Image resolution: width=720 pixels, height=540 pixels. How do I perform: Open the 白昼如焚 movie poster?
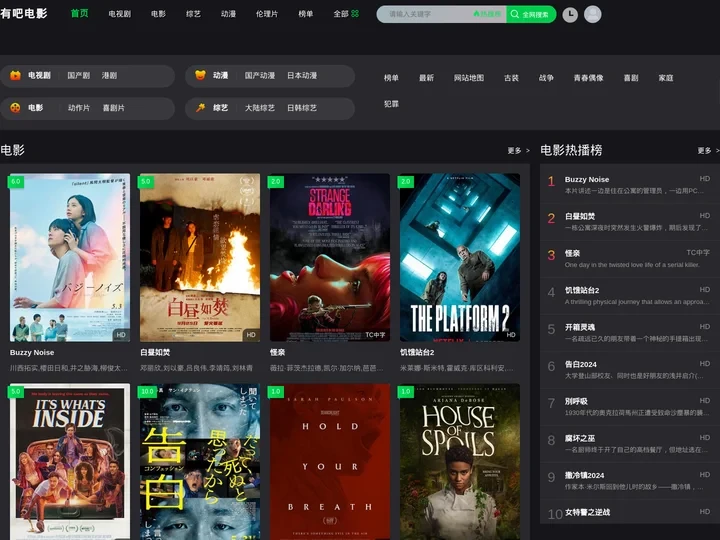point(200,258)
